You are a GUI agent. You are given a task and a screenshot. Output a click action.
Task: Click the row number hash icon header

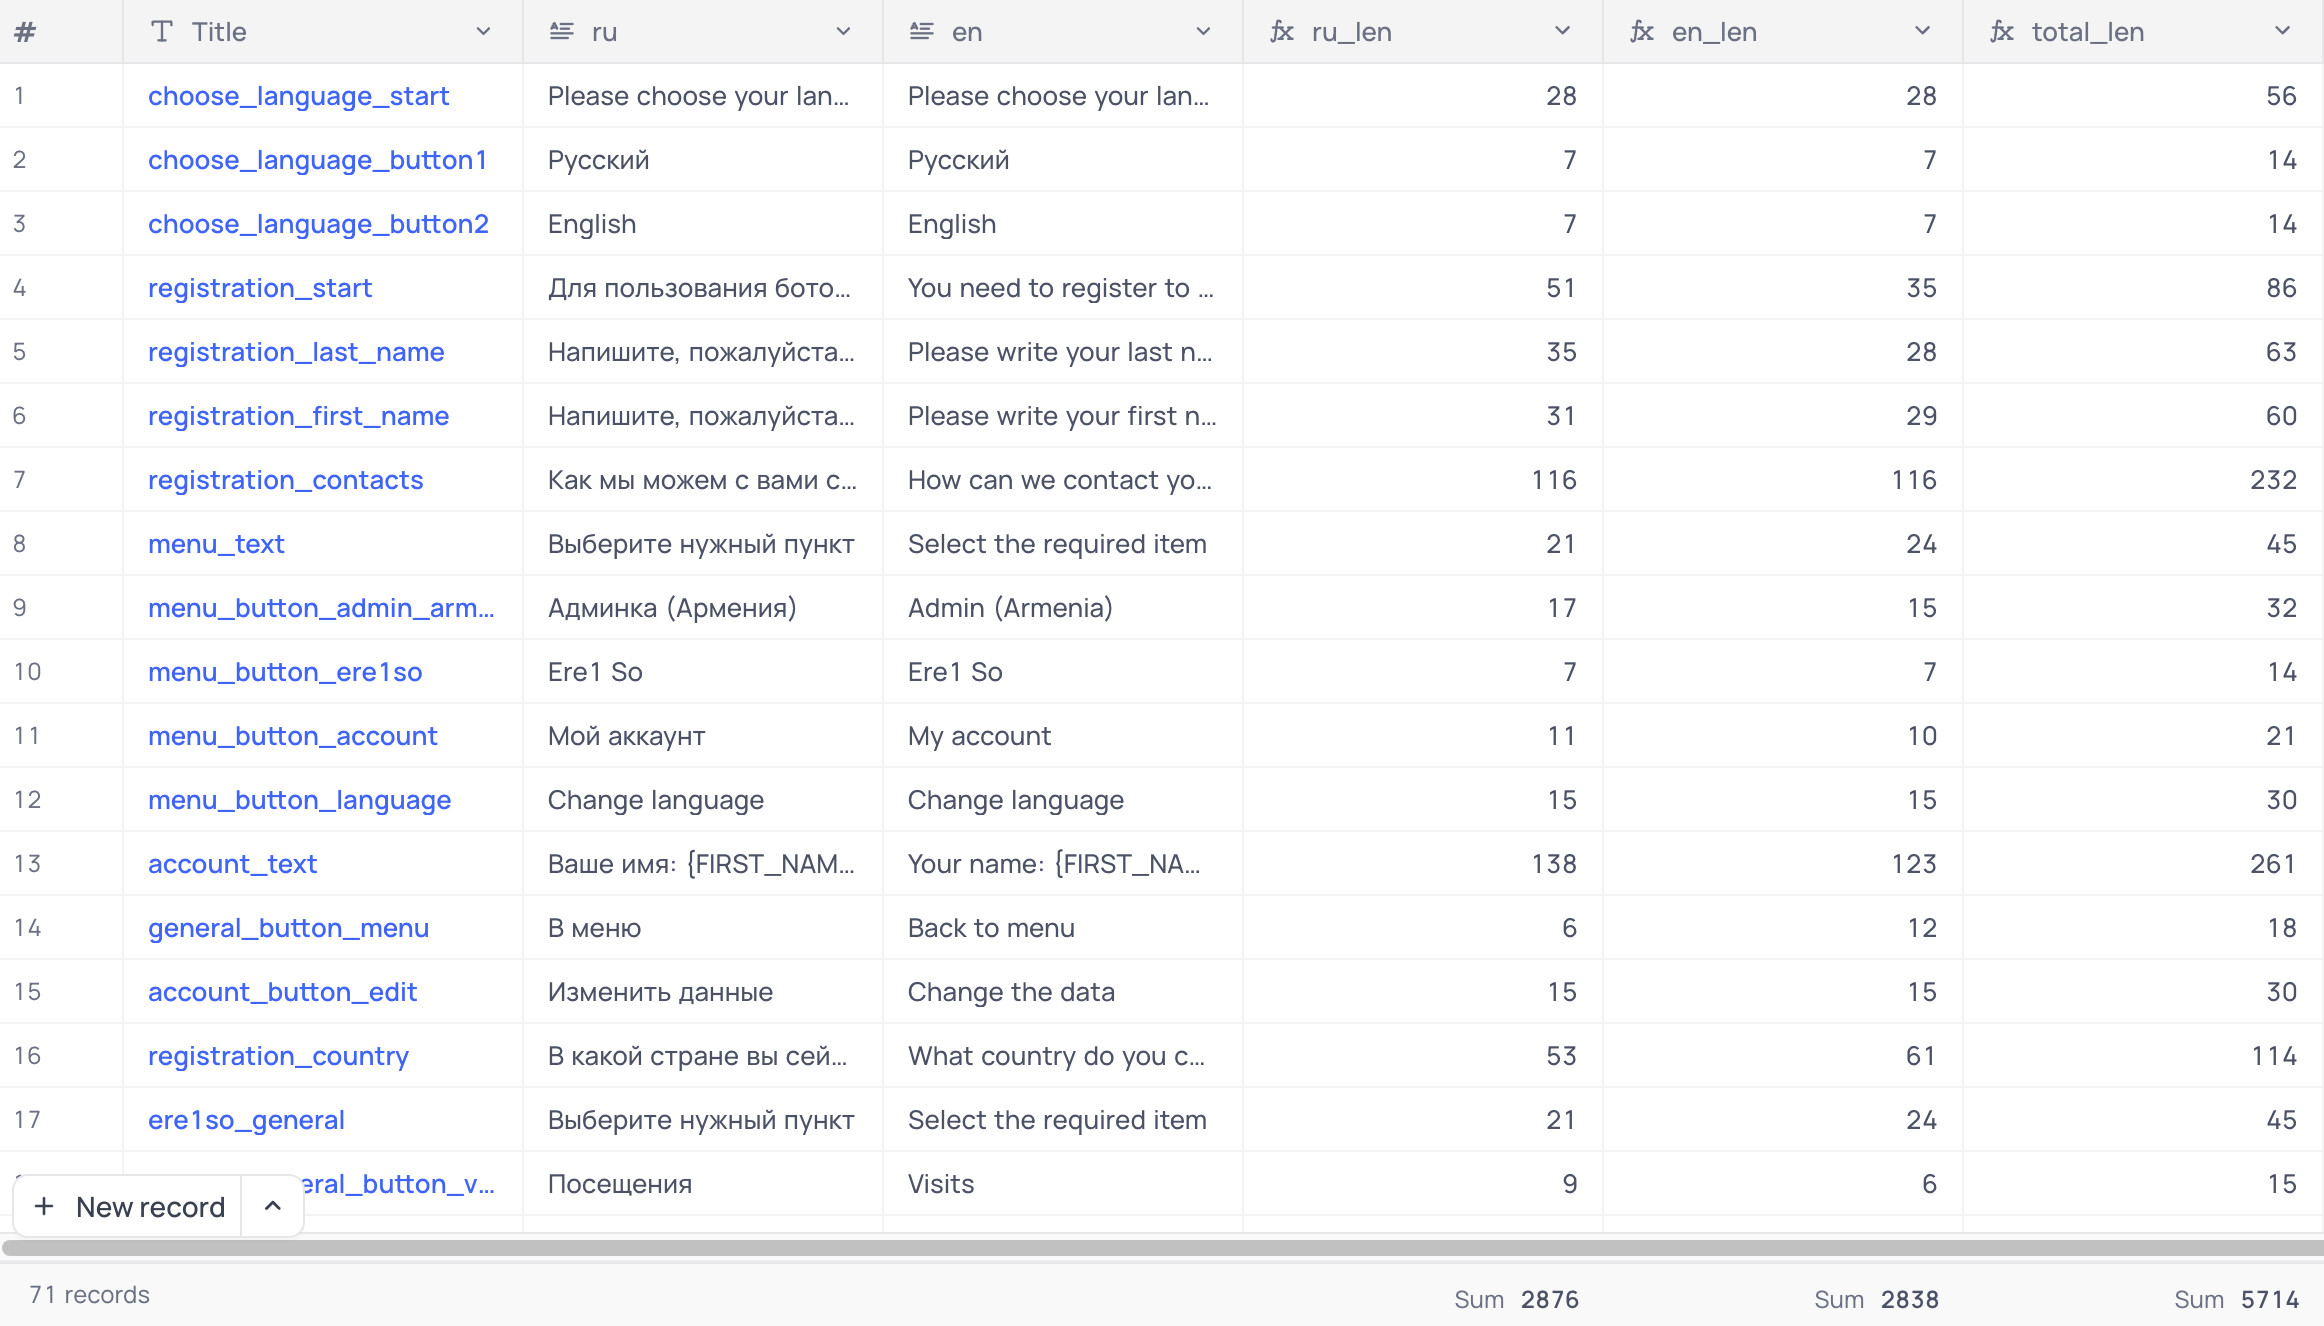25,32
